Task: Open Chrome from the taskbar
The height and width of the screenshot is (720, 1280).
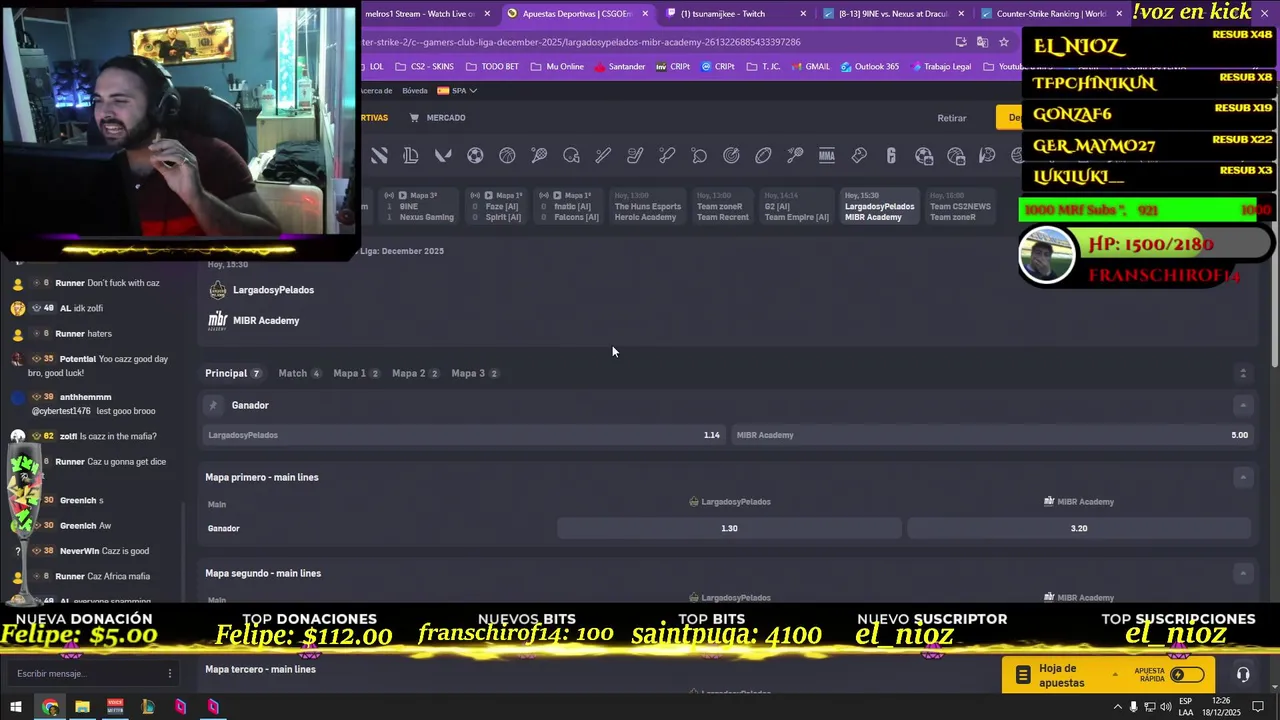Action: click(x=50, y=707)
